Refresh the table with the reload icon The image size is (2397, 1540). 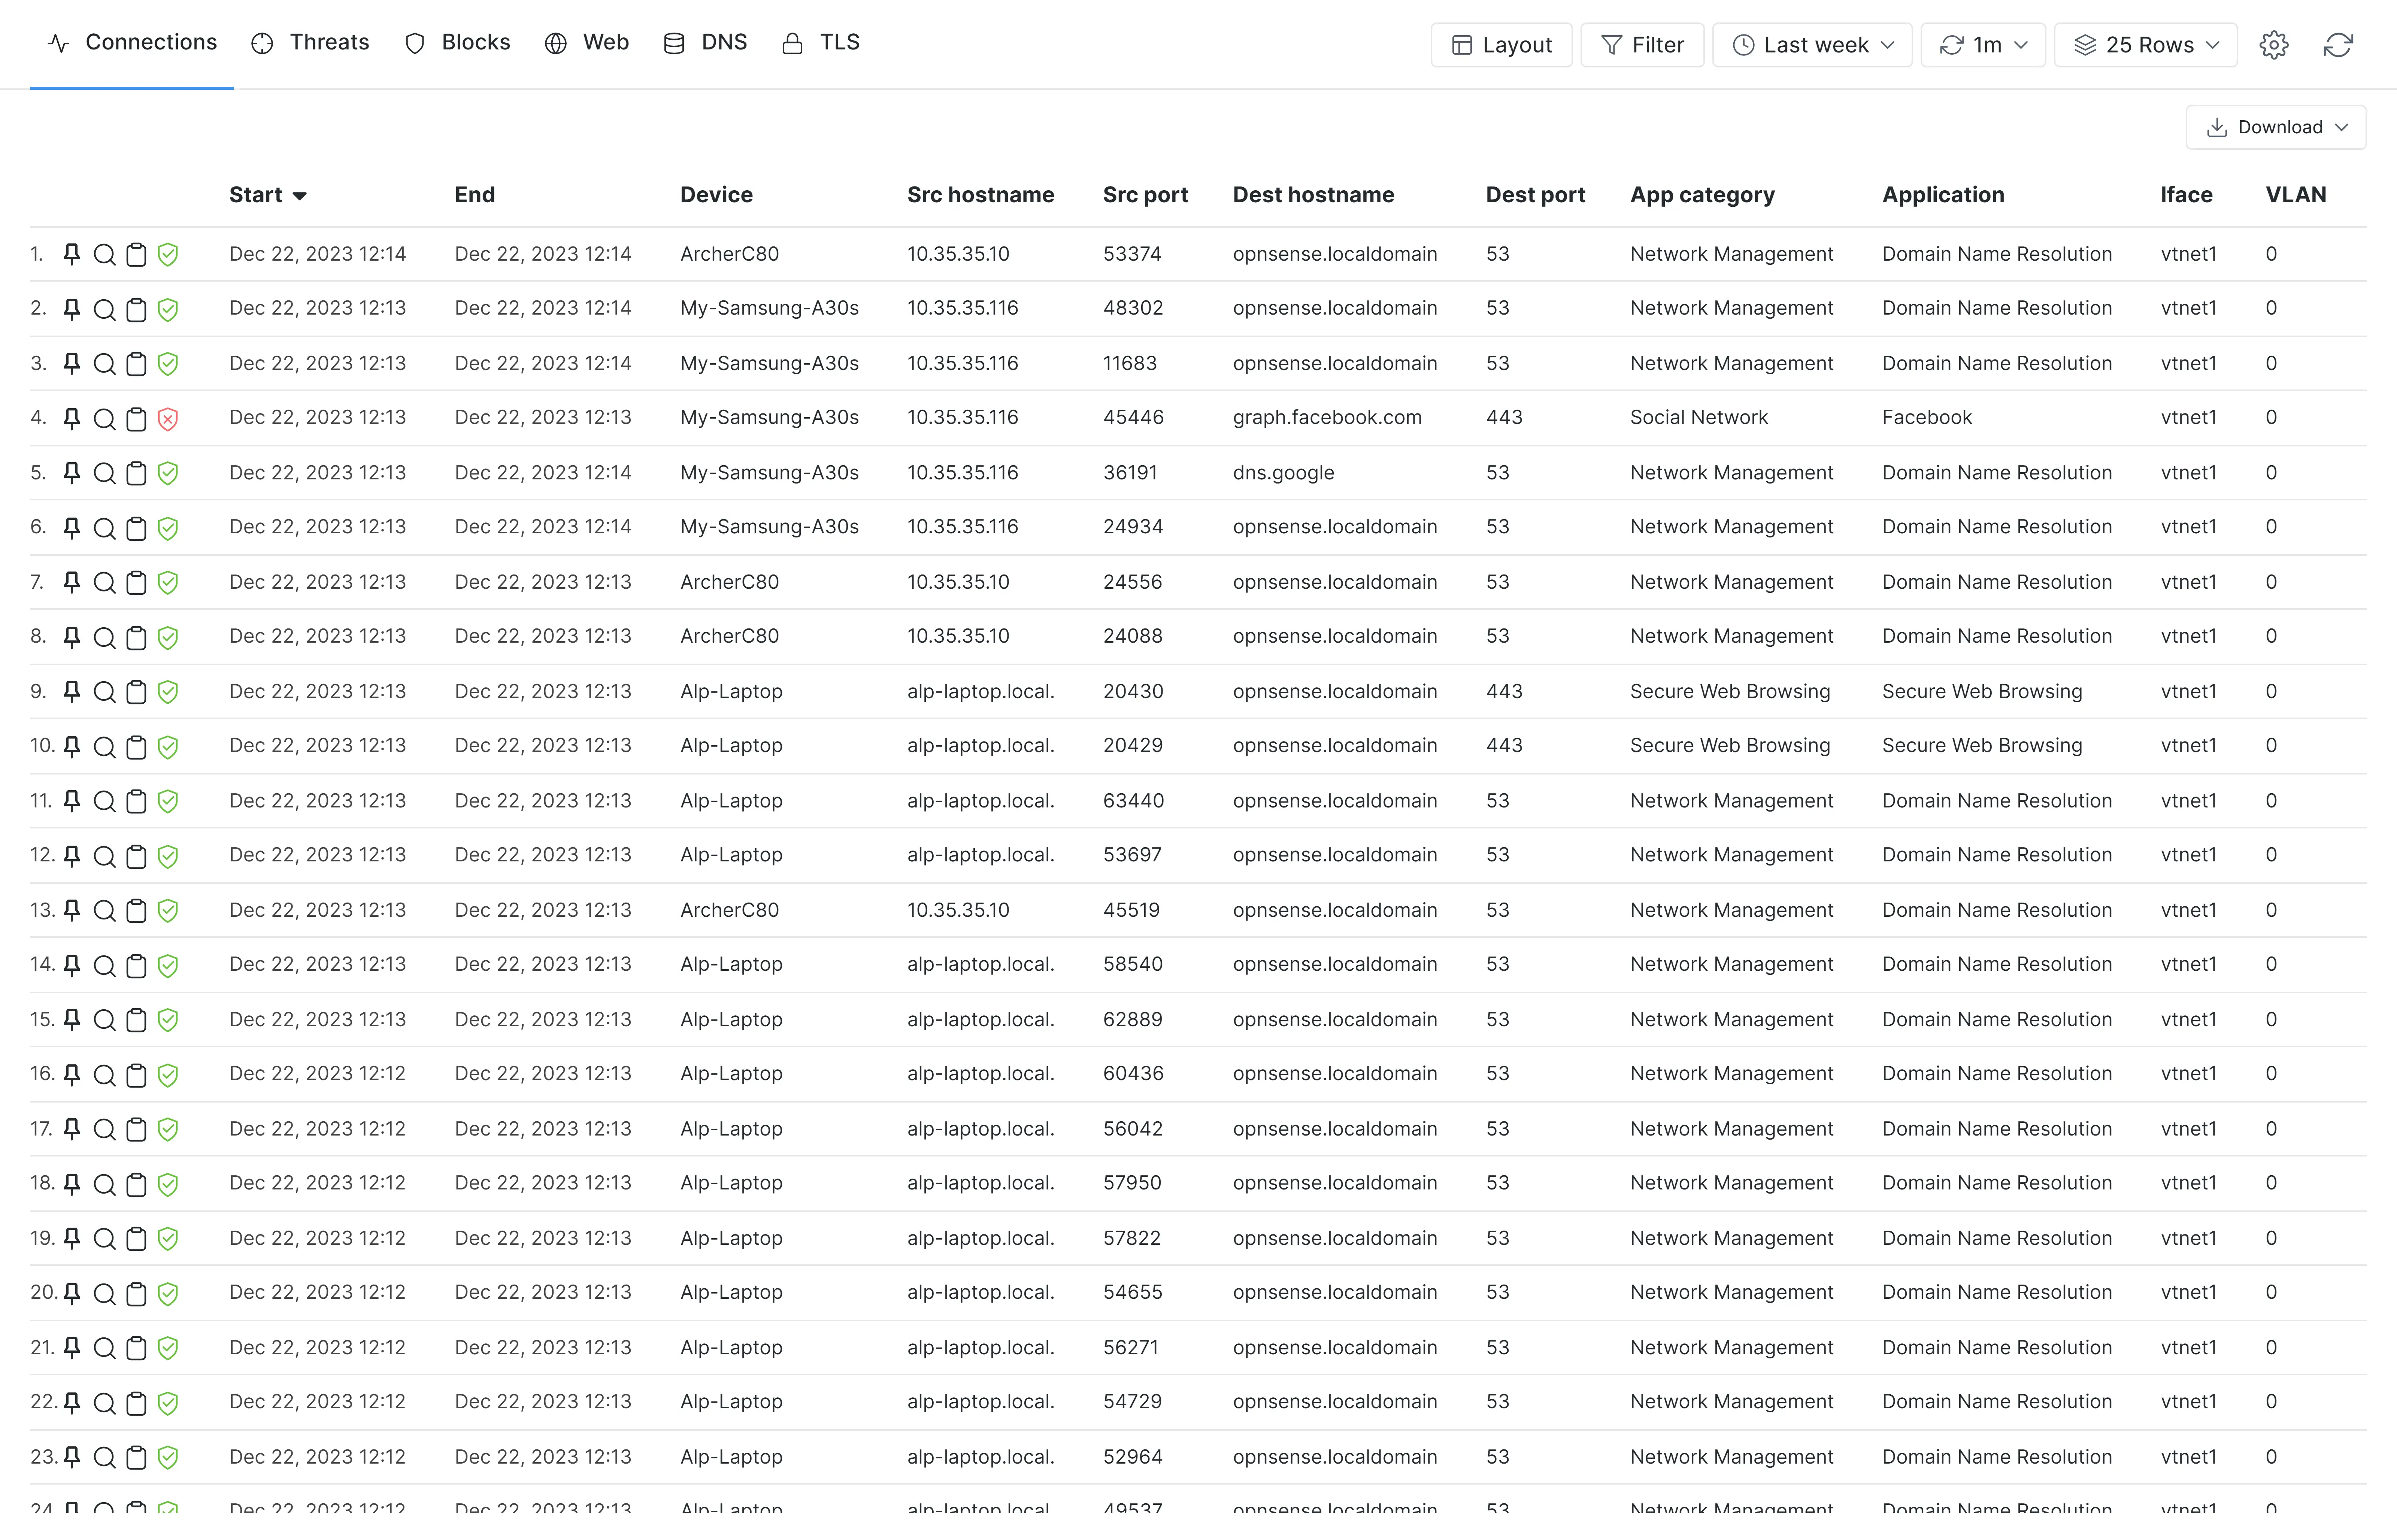tap(2338, 45)
